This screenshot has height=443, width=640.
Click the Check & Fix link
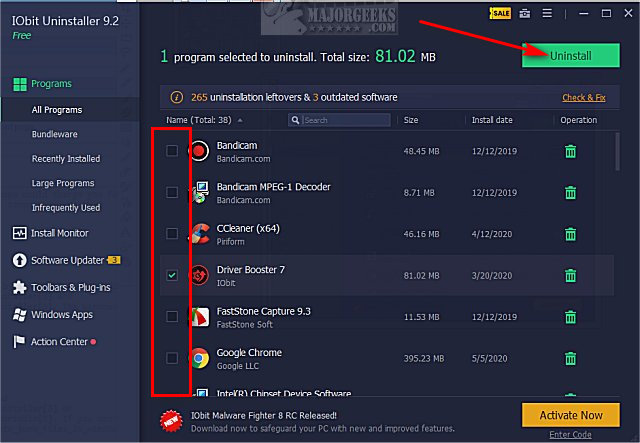coord(584,98)
